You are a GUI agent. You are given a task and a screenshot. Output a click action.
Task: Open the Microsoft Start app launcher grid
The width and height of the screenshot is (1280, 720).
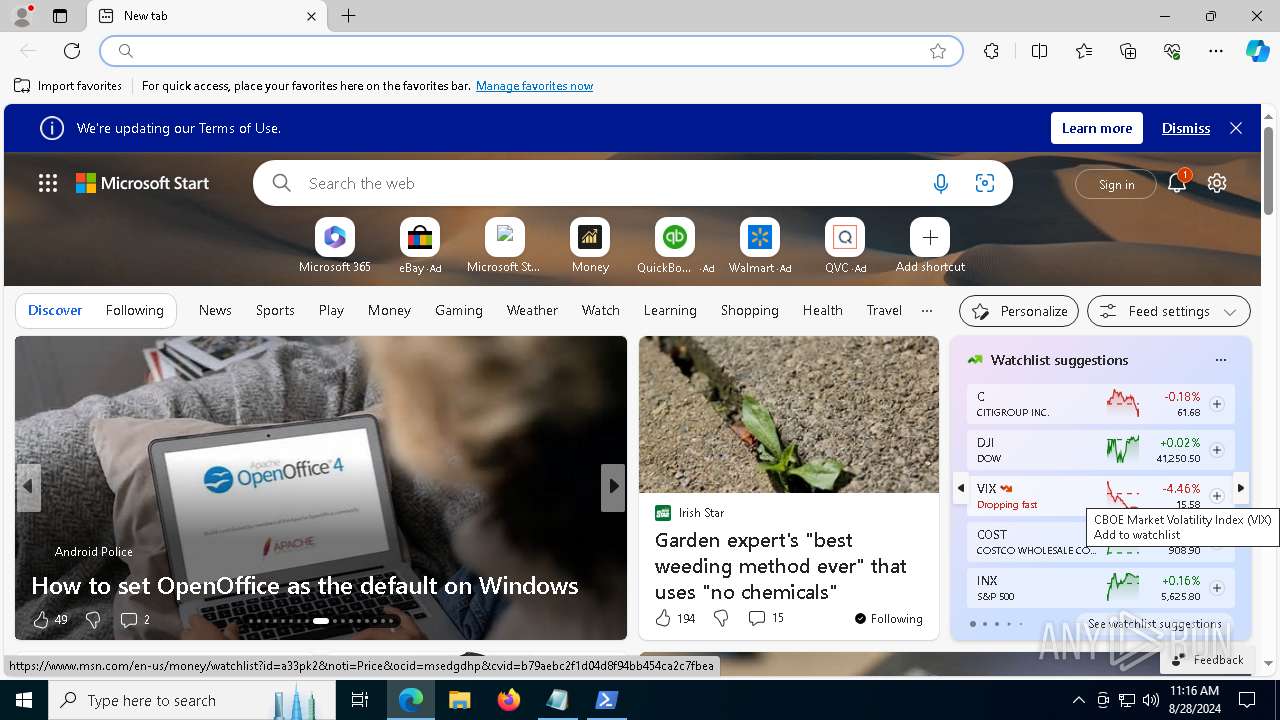[48, 183]
